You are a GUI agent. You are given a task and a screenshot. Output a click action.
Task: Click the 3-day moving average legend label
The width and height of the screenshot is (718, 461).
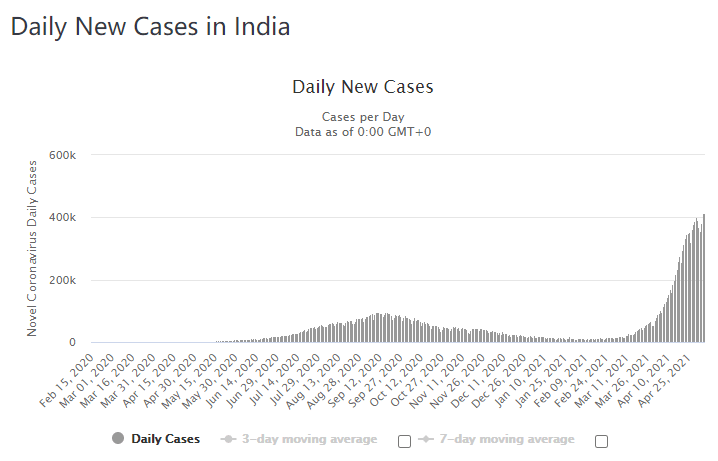click(310, 439)
